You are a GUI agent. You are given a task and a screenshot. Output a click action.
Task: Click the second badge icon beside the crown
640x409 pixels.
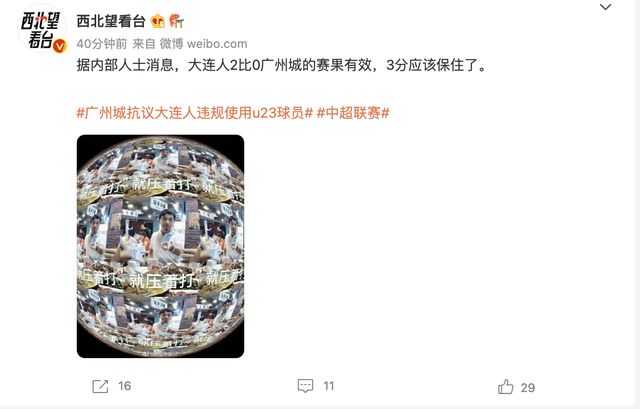(x=176, y=21)
